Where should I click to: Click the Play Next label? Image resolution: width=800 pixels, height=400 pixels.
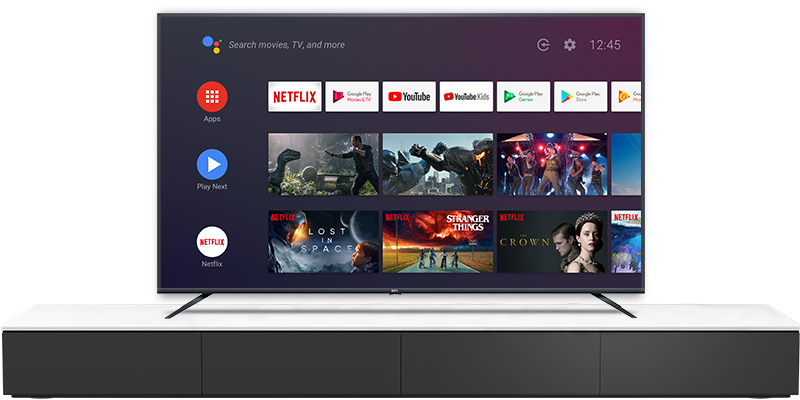pyautogui.click(x=212, y=187)
